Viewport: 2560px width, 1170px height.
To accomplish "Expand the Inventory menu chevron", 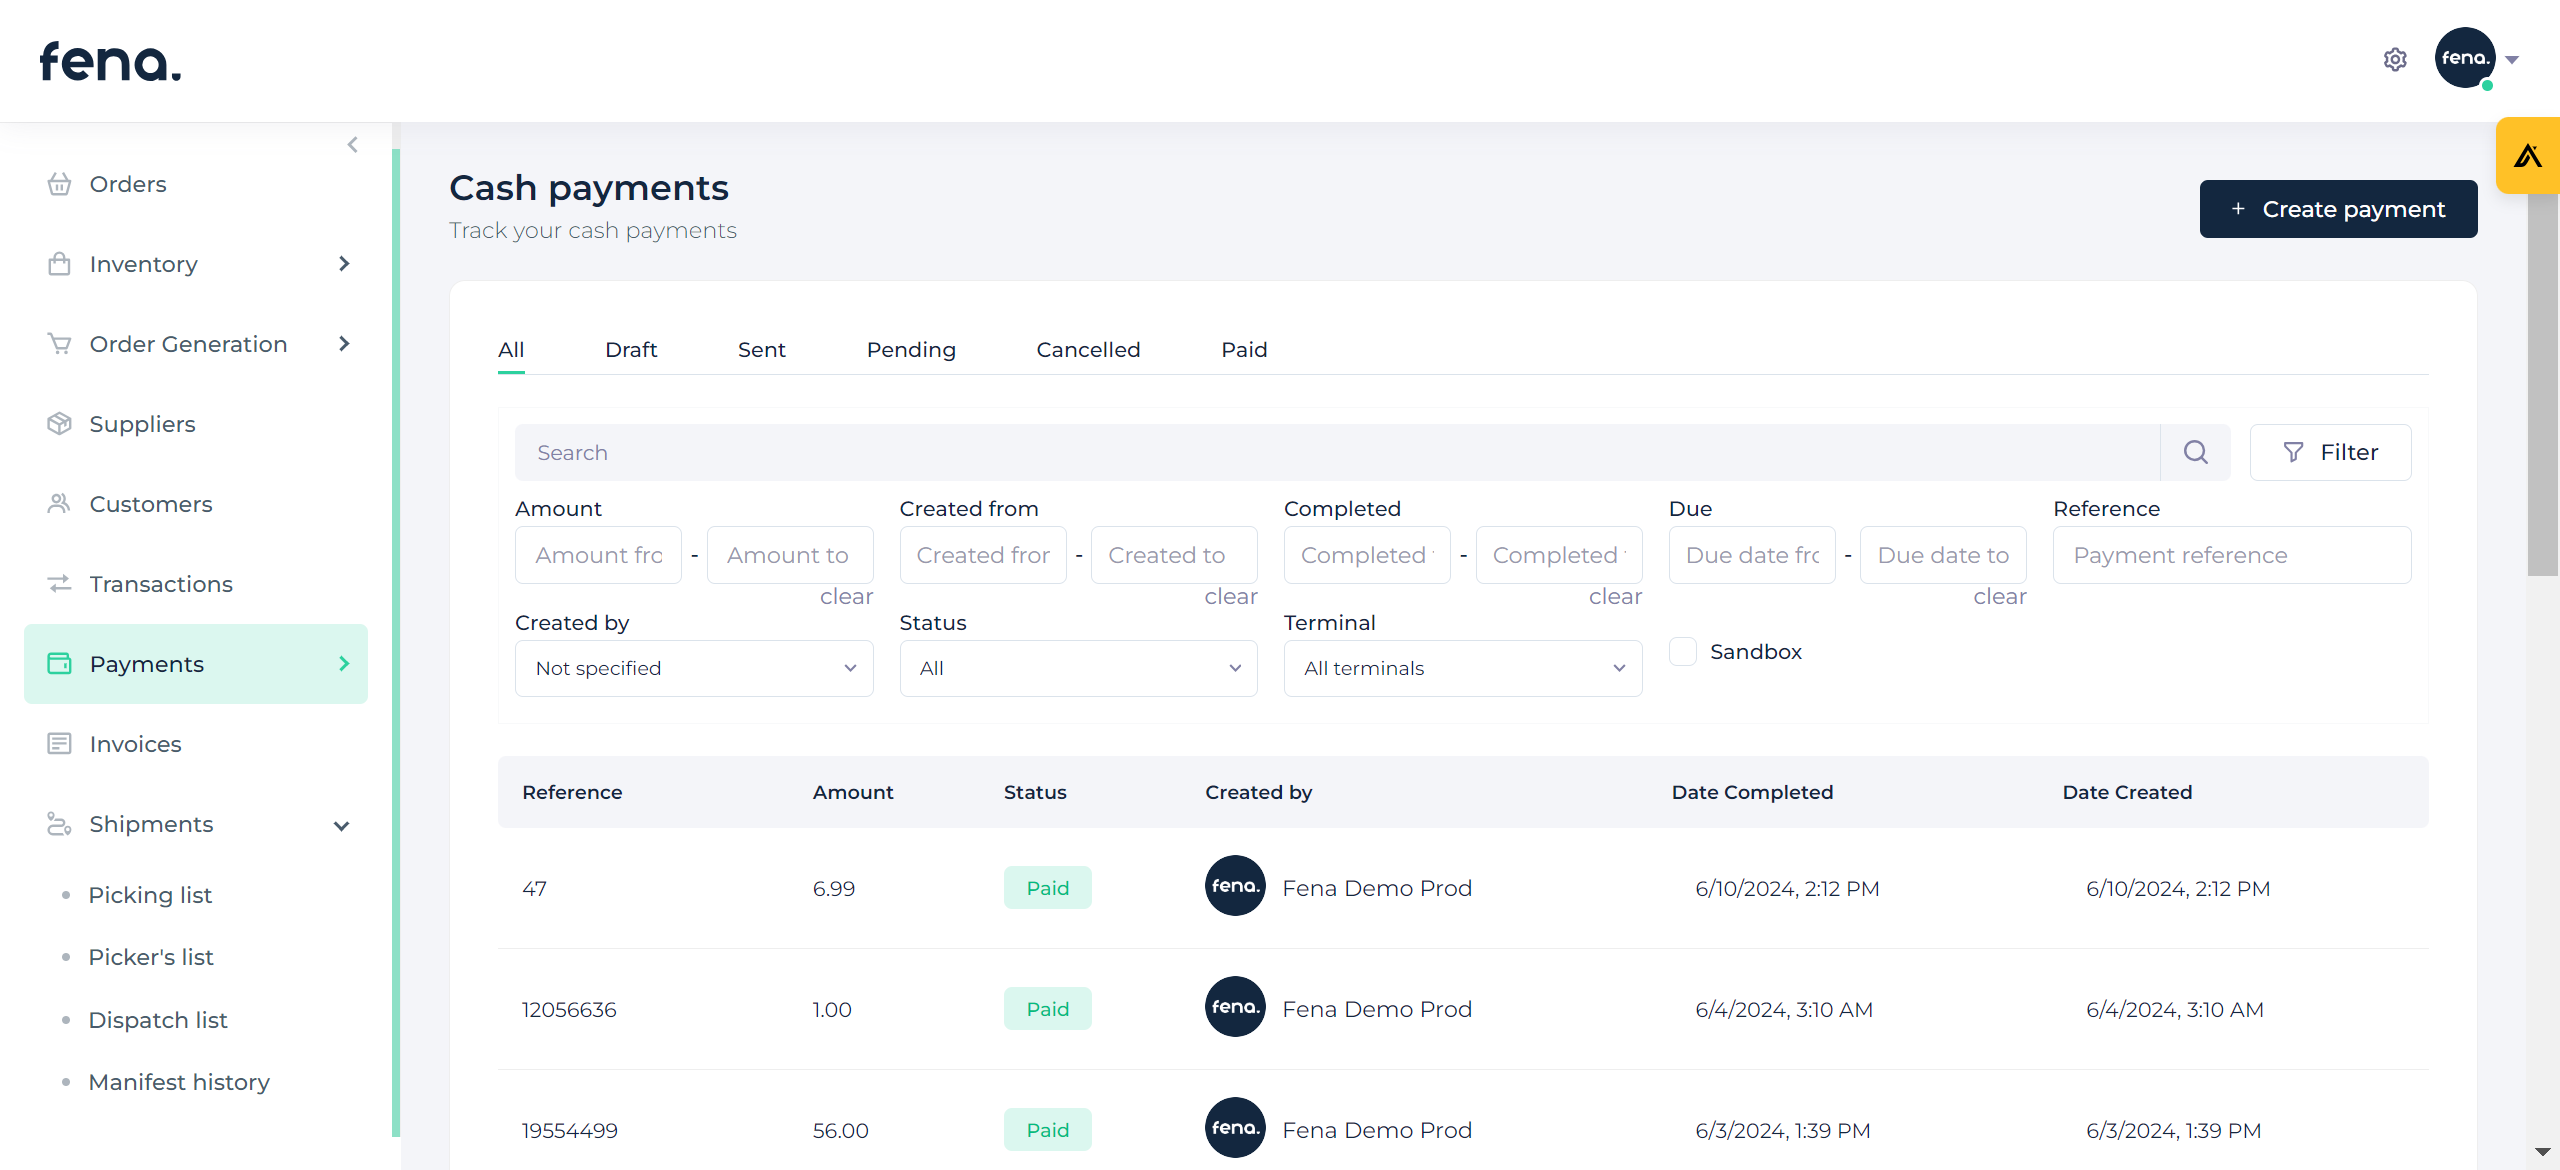I will click(x=344, y=264).
